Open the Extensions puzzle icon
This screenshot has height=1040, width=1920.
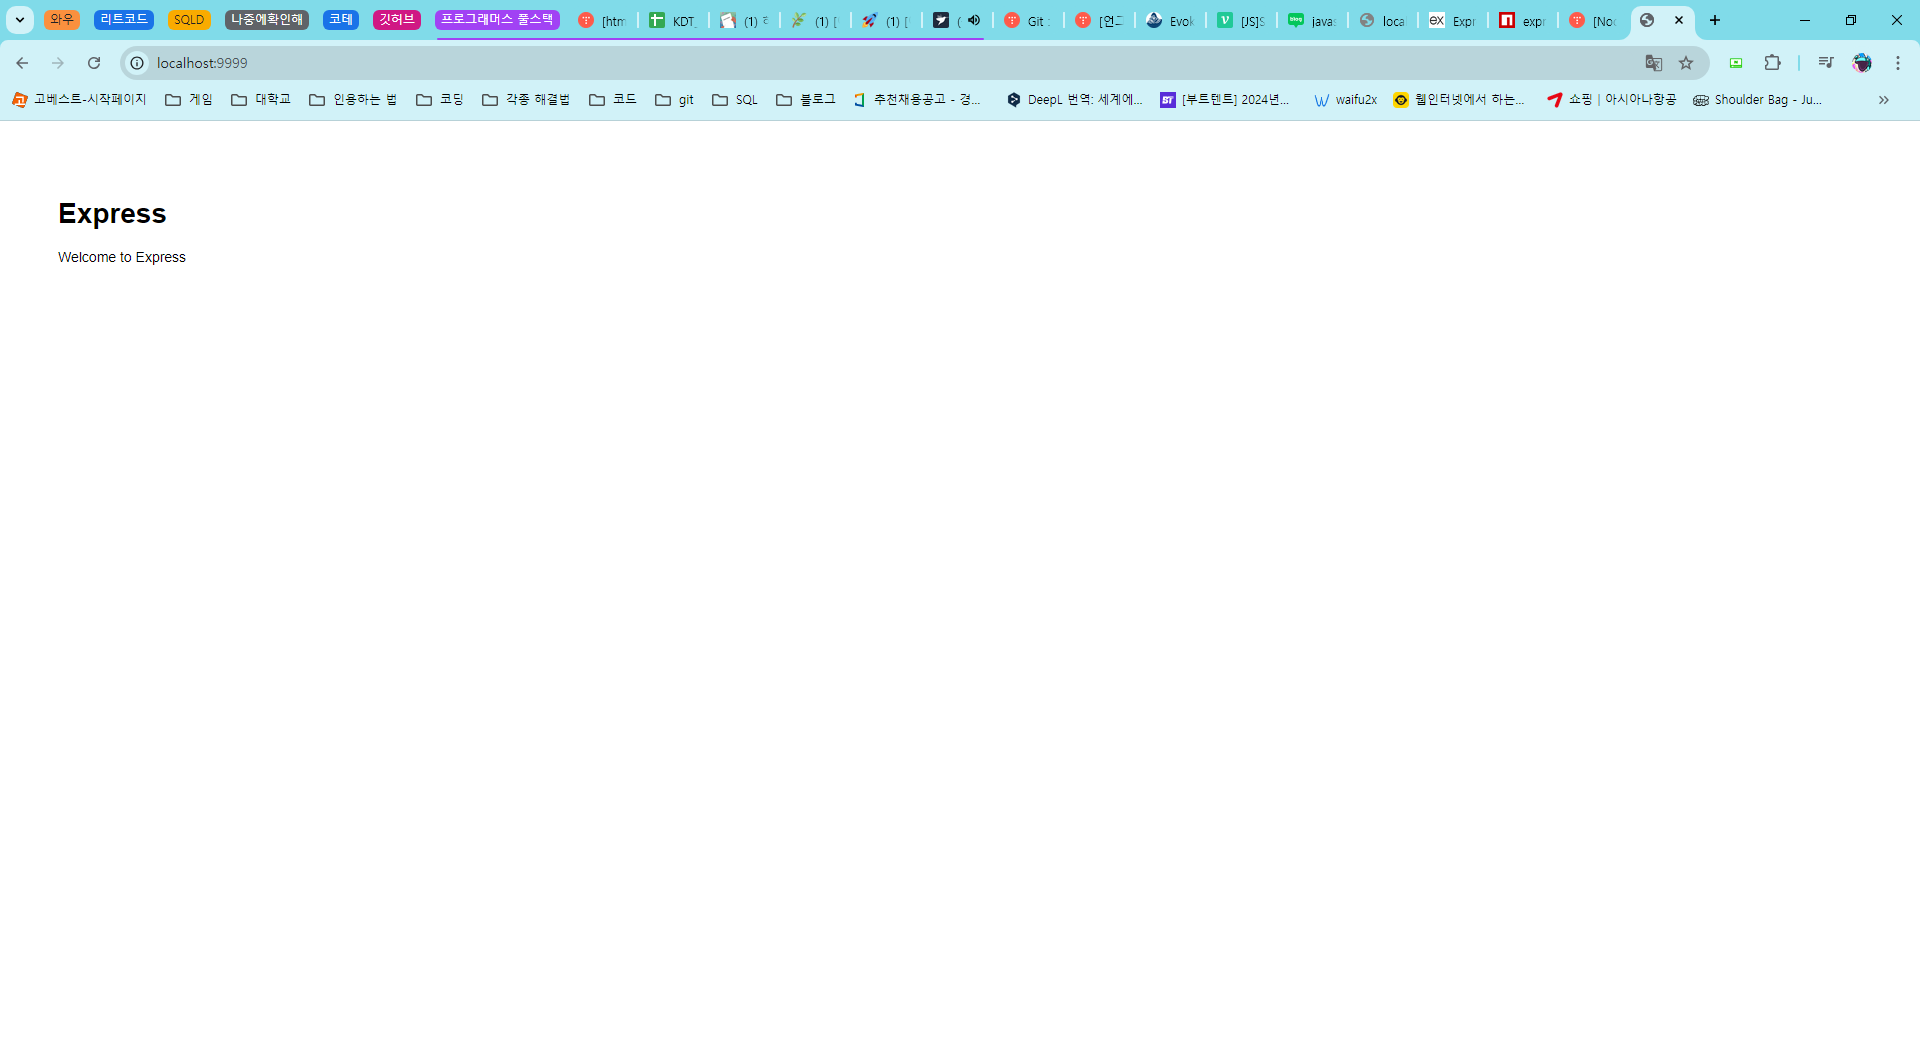1772,63
